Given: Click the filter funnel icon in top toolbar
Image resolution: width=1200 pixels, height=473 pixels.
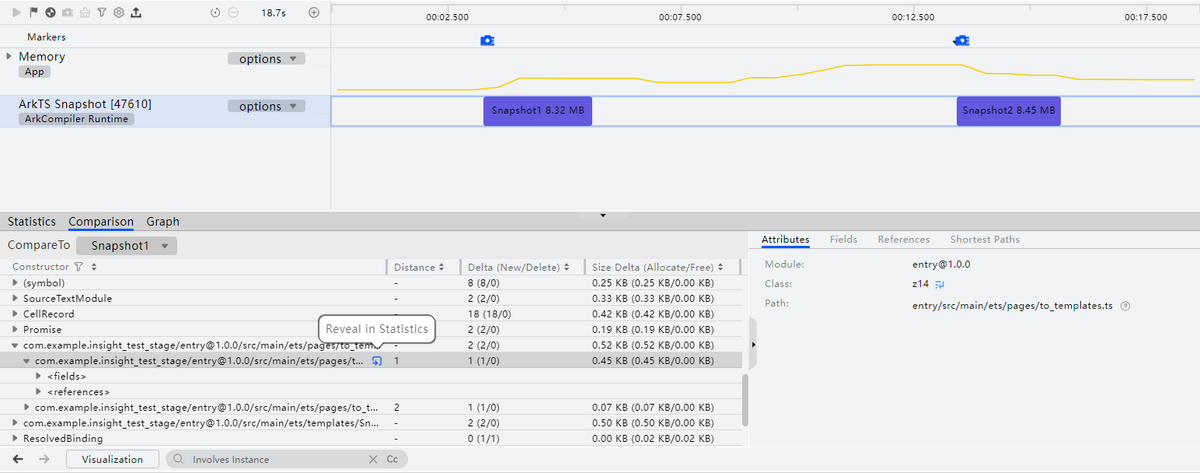Looking at the screenshot, I should 102,13.
